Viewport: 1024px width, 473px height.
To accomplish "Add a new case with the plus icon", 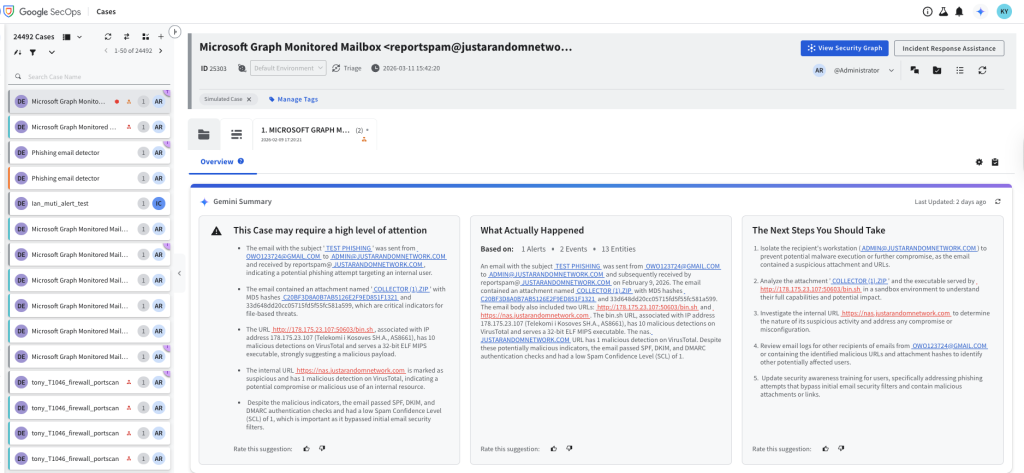I will pyautogui.click(x=161, y=37).
